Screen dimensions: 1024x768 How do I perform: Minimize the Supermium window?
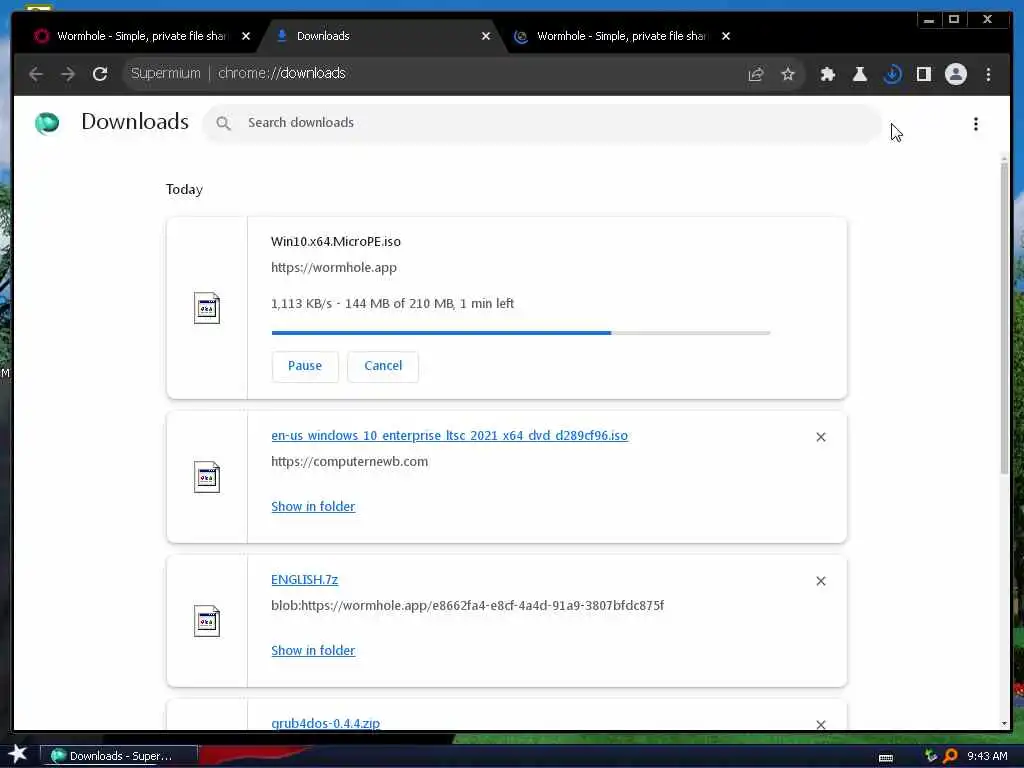(x=929, y=20)
